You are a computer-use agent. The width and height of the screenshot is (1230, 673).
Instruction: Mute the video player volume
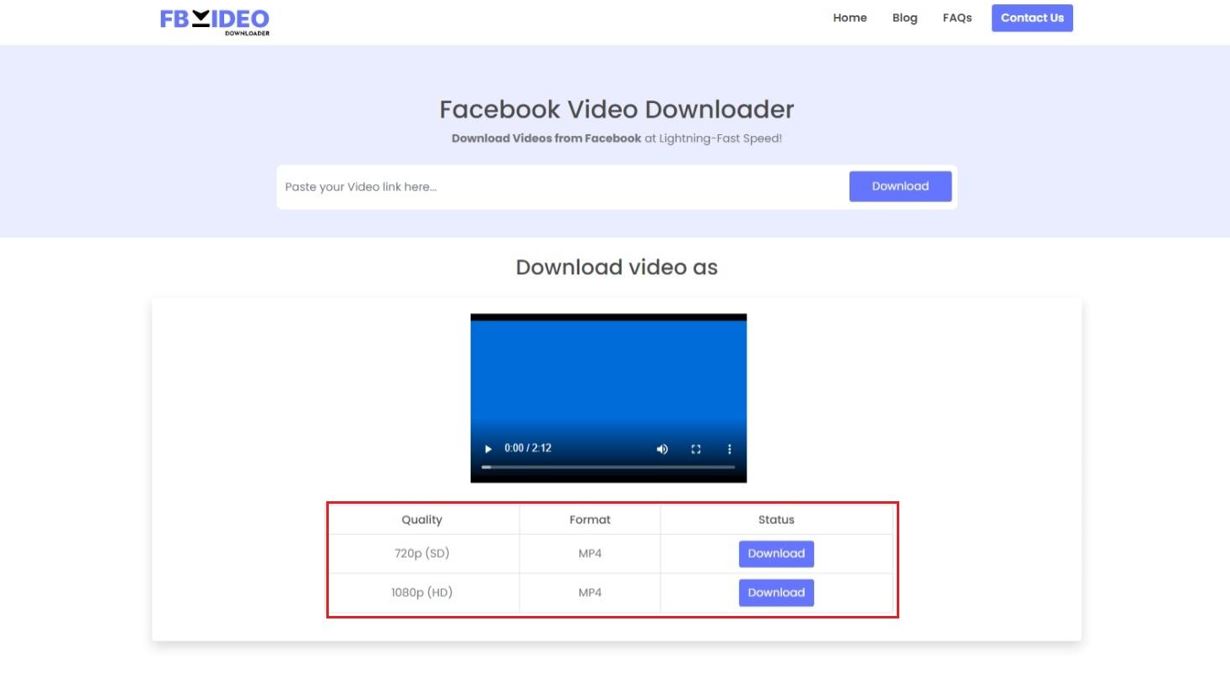(x=661, y=449)
